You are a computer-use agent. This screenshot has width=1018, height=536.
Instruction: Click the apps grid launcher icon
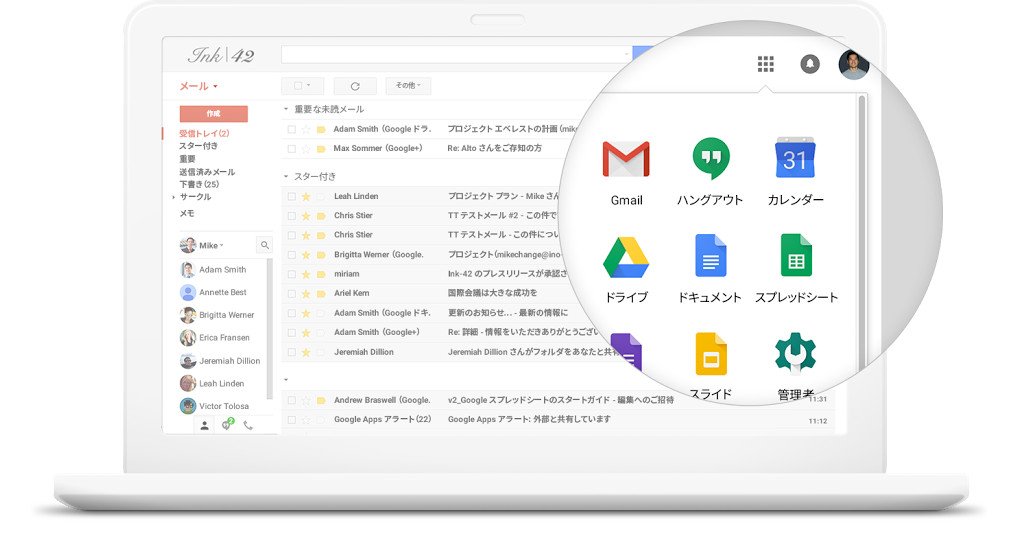765,64
